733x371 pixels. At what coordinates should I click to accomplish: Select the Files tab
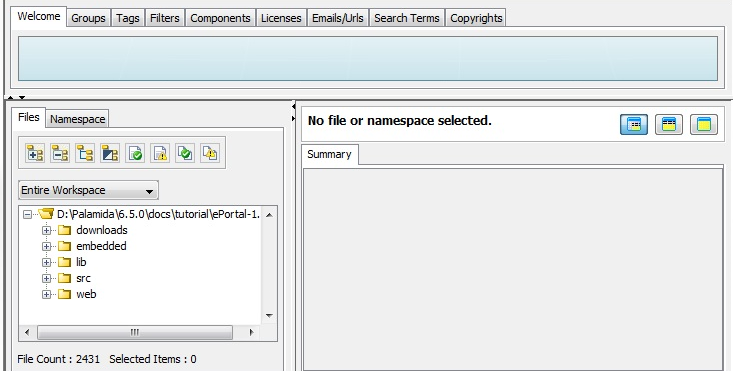(x=29, y=117)
